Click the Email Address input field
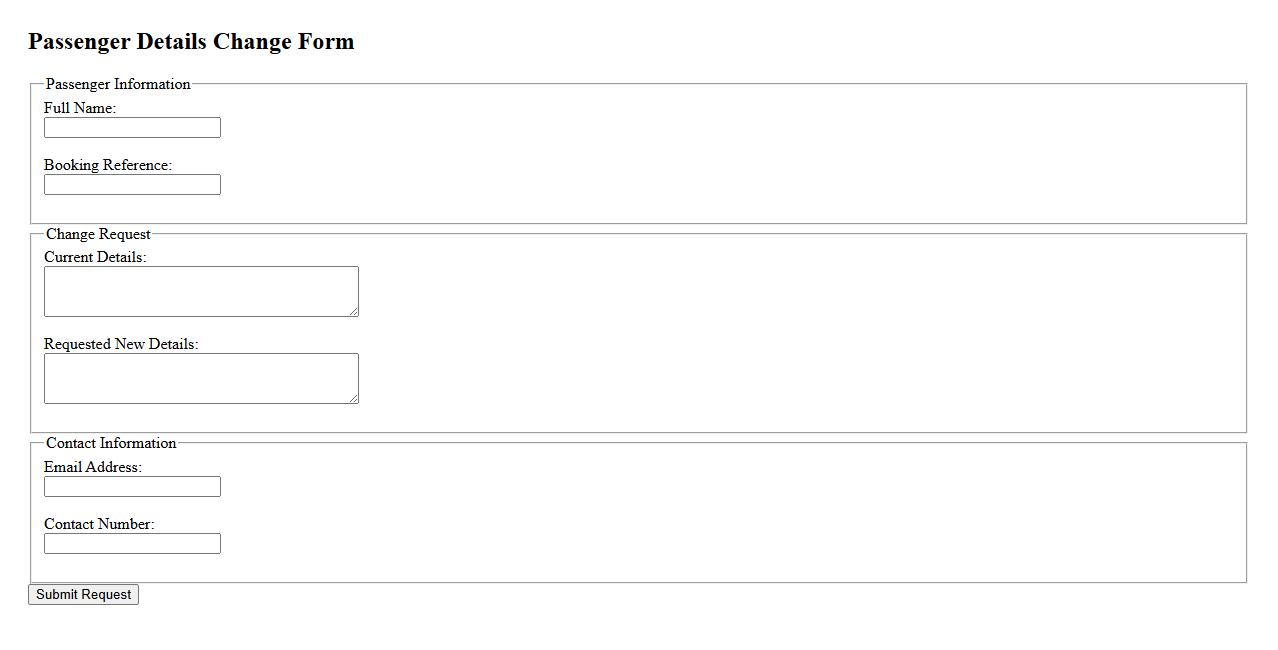 pyautogui.click(x=132, y=487)
